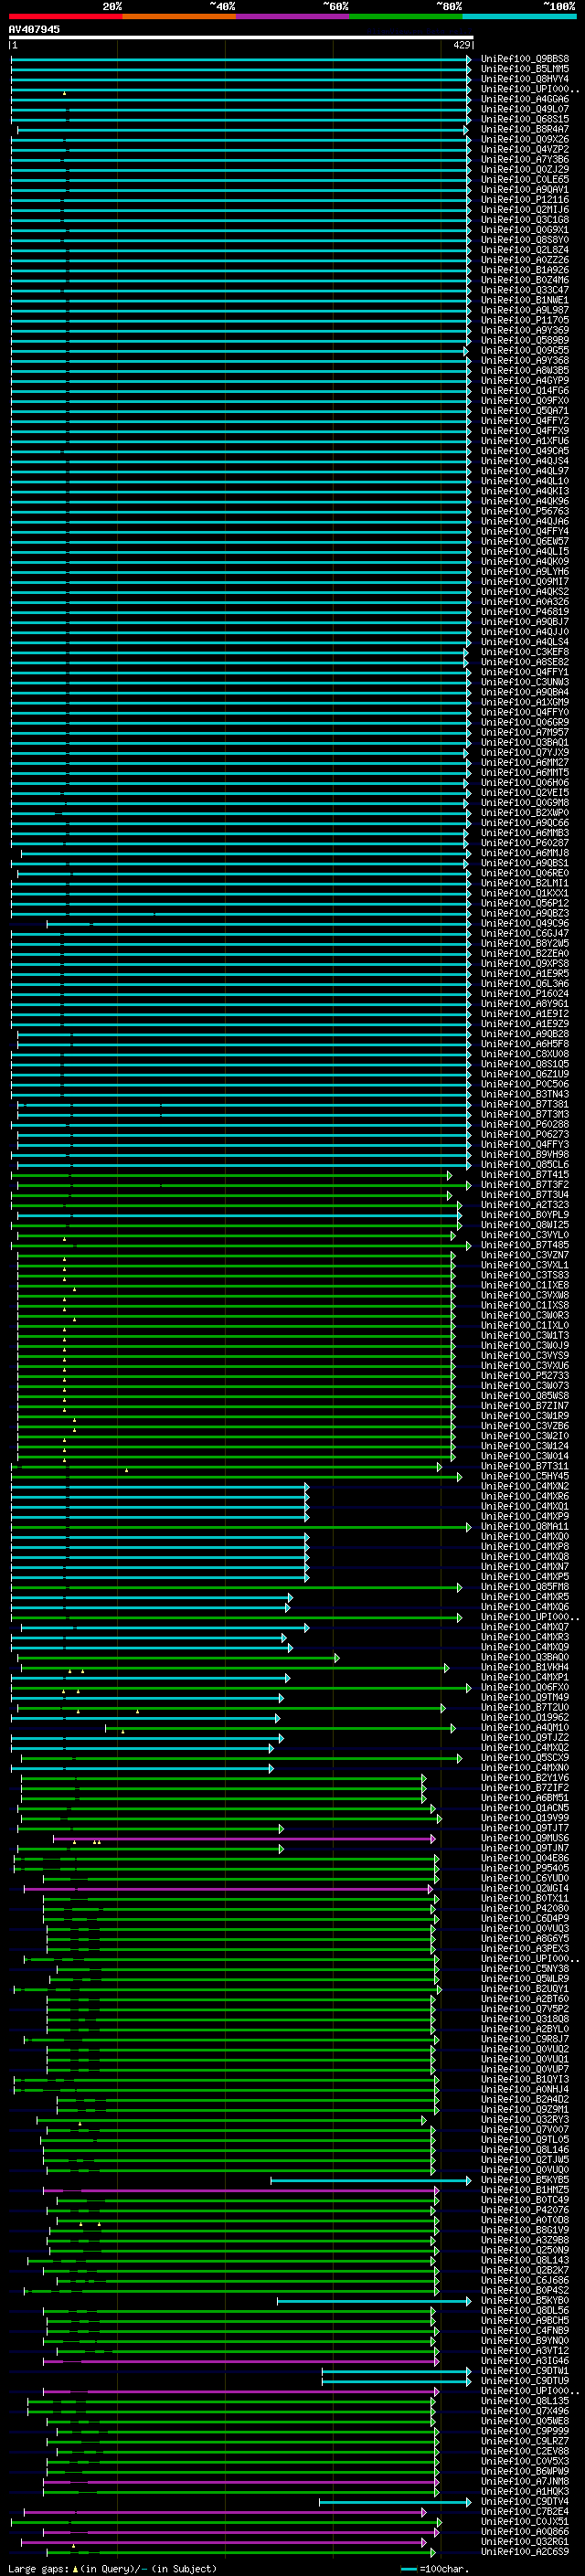Open hit UniRef100_C4MXR6
585x2576 pixels.
pos(525,1496)
